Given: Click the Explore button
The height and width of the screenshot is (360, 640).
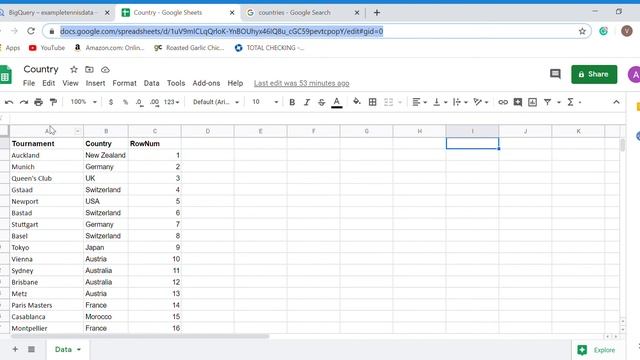Looking at the screenshot, I should [597, 350].
